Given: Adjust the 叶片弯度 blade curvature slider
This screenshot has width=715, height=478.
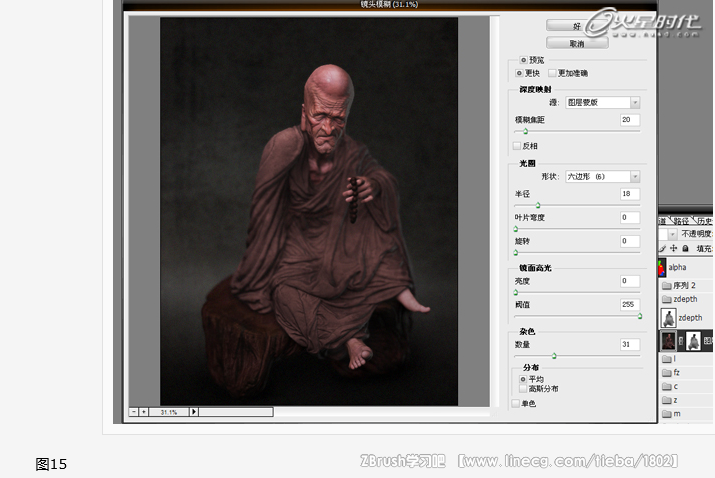Looking at the screenshot, I should pos(516,229).
